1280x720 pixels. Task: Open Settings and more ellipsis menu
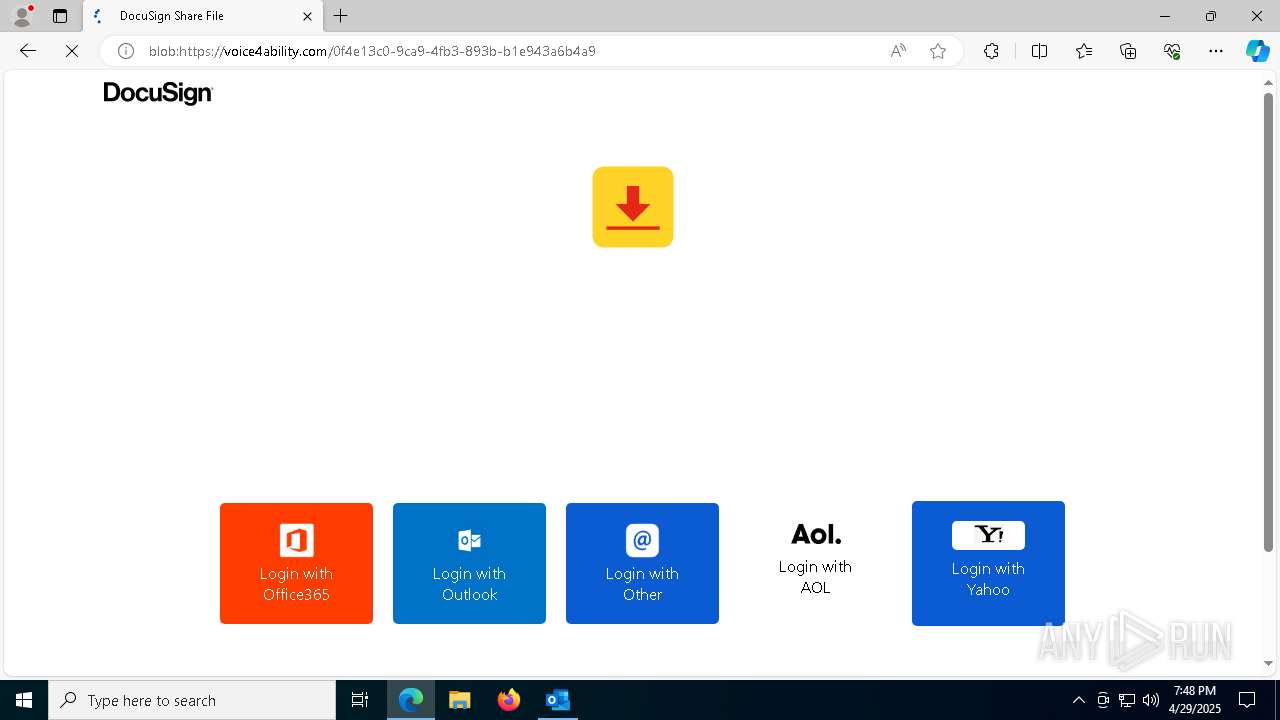point(1216,51)
